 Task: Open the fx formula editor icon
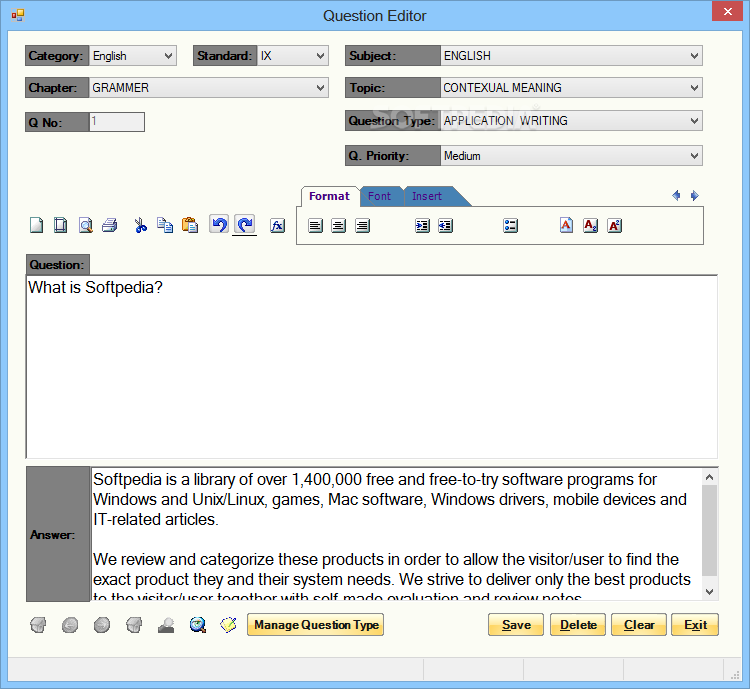[x=277, y=225]
